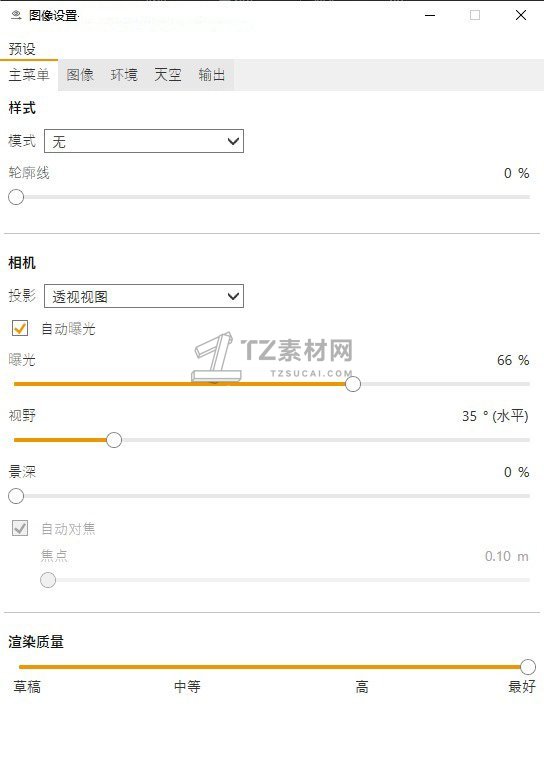Toggle the 自动对焦 checkbox
The image size is (544, 772).
click(20, 528)
